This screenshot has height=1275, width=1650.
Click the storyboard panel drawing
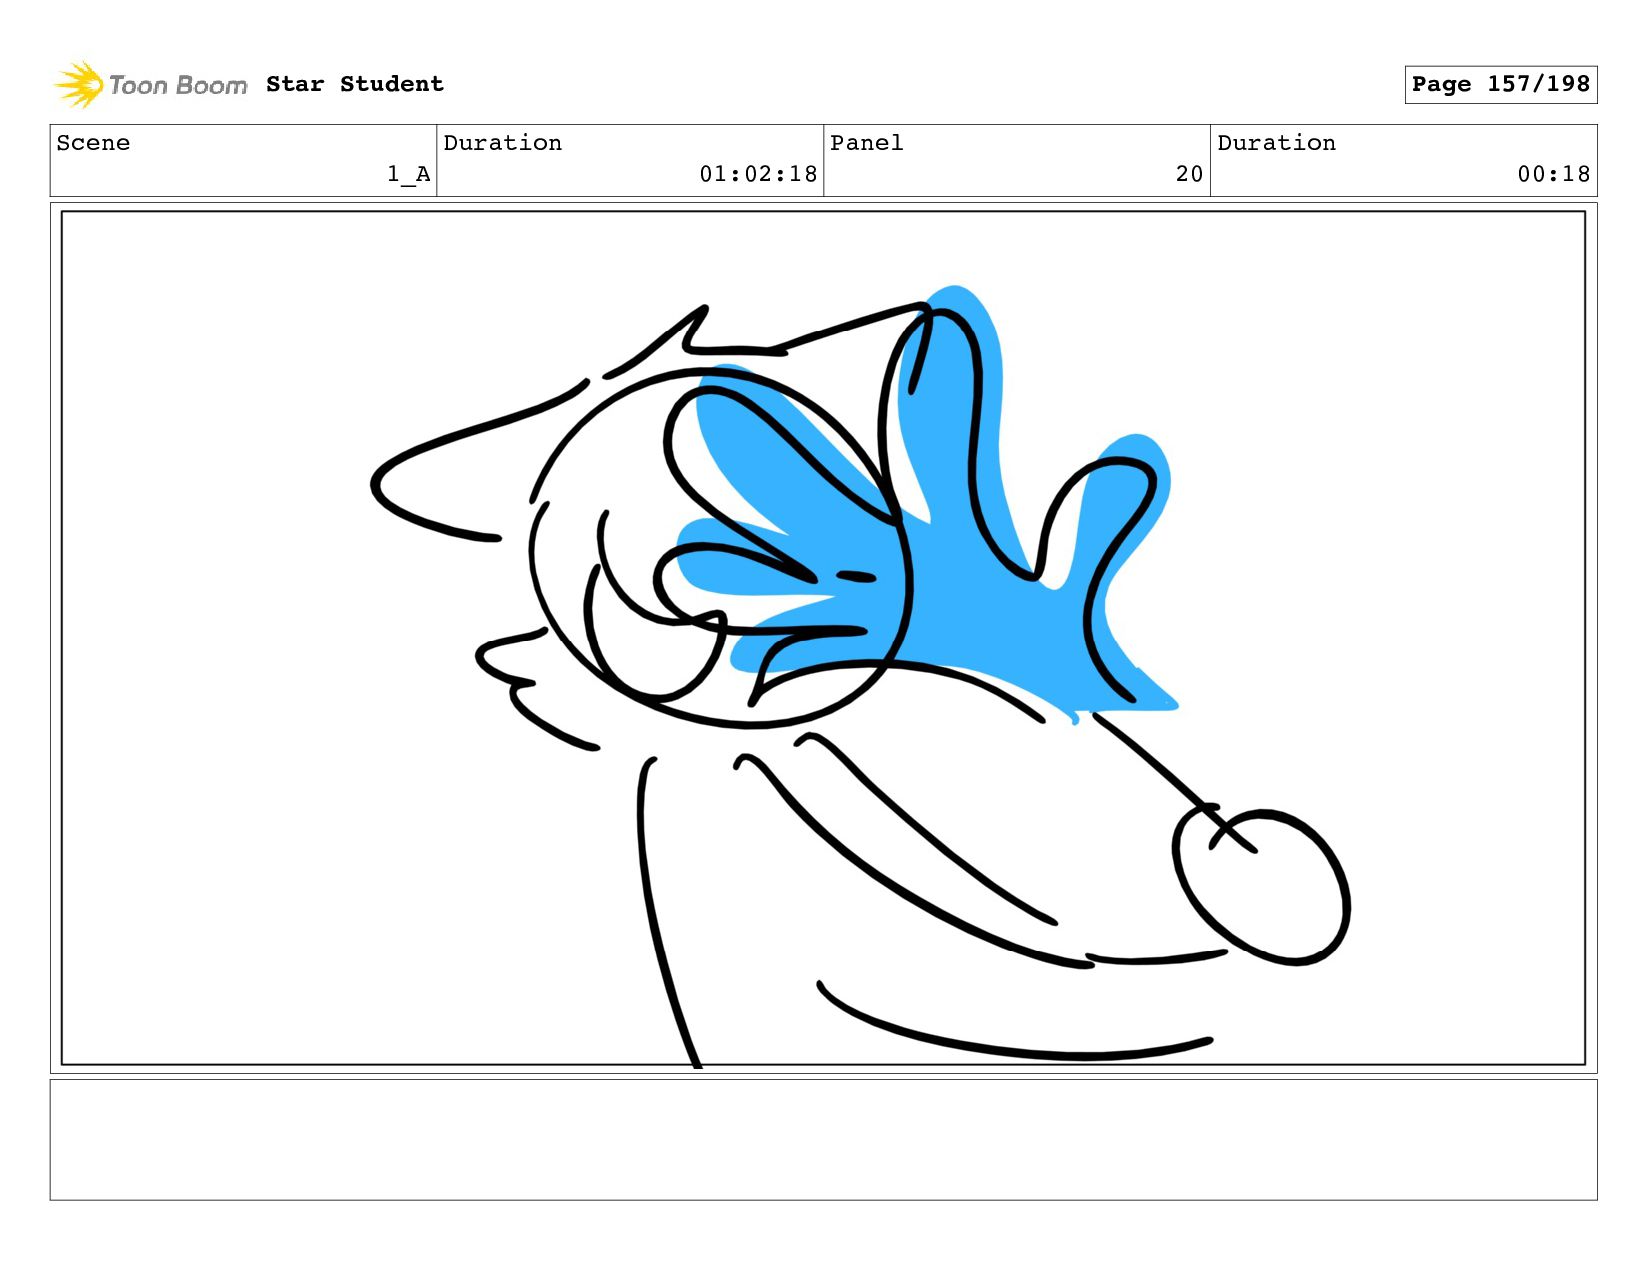[x=823, y=638]
